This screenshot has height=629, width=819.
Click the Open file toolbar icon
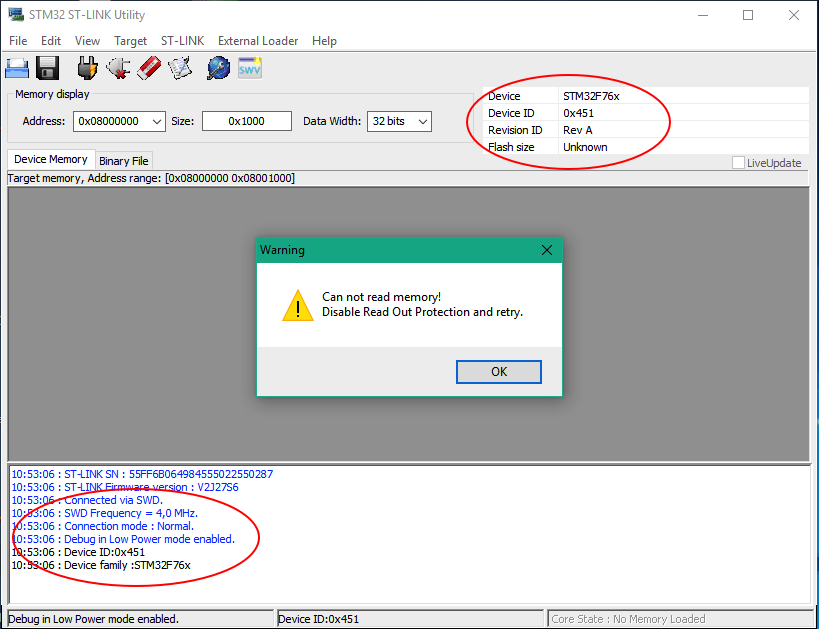(x=17, y=68)
